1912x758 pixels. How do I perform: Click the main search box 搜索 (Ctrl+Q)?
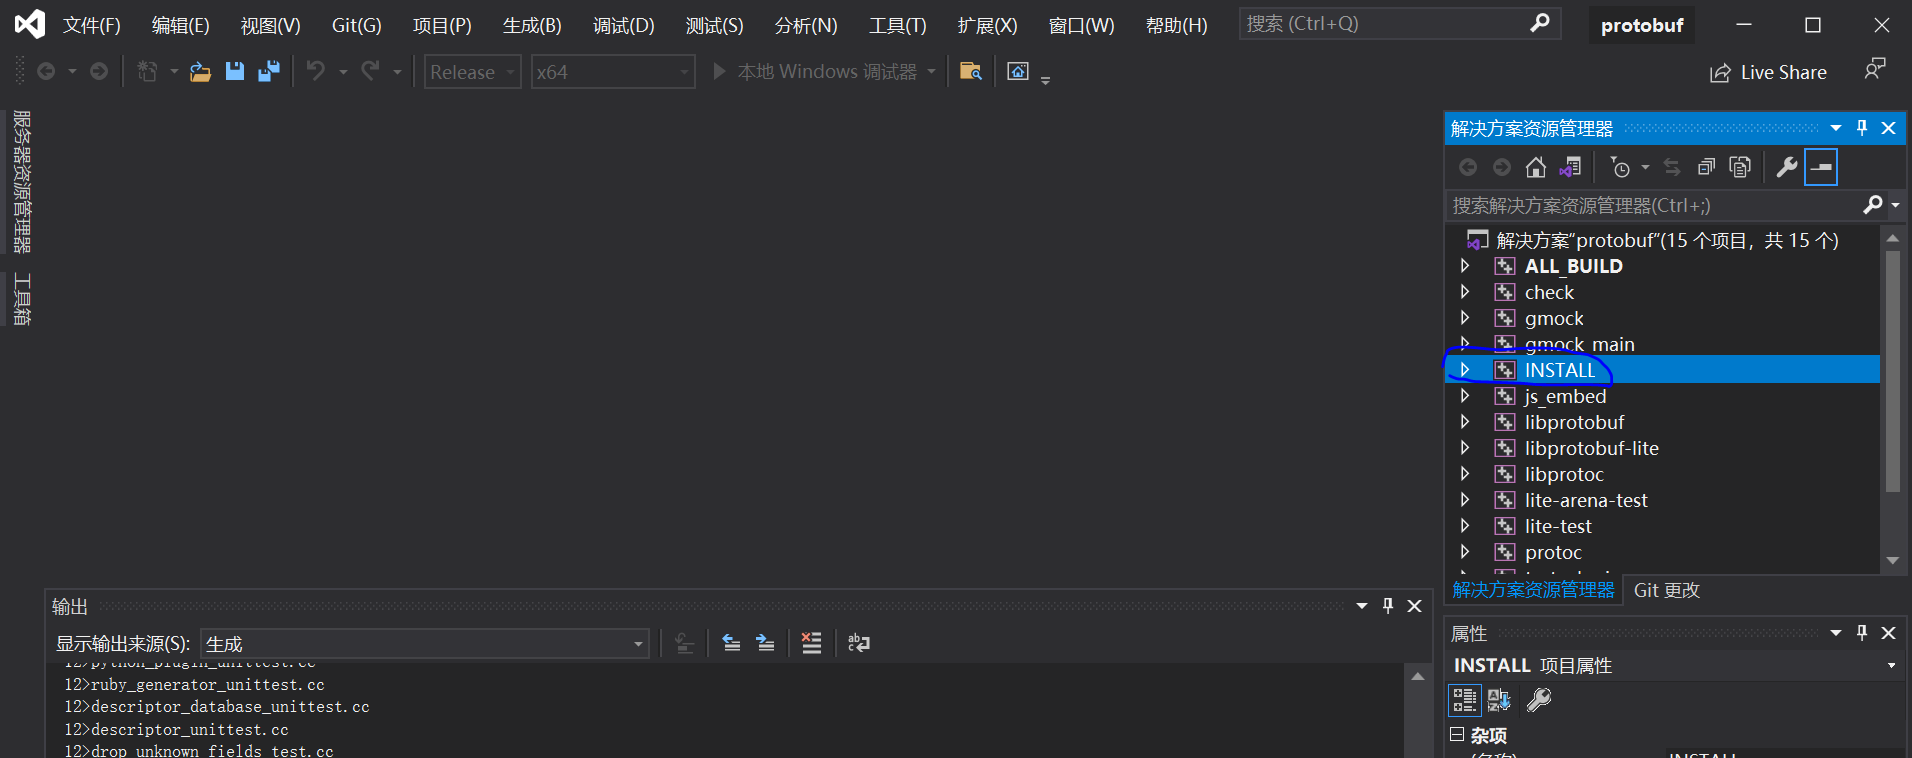[1400, 23]
